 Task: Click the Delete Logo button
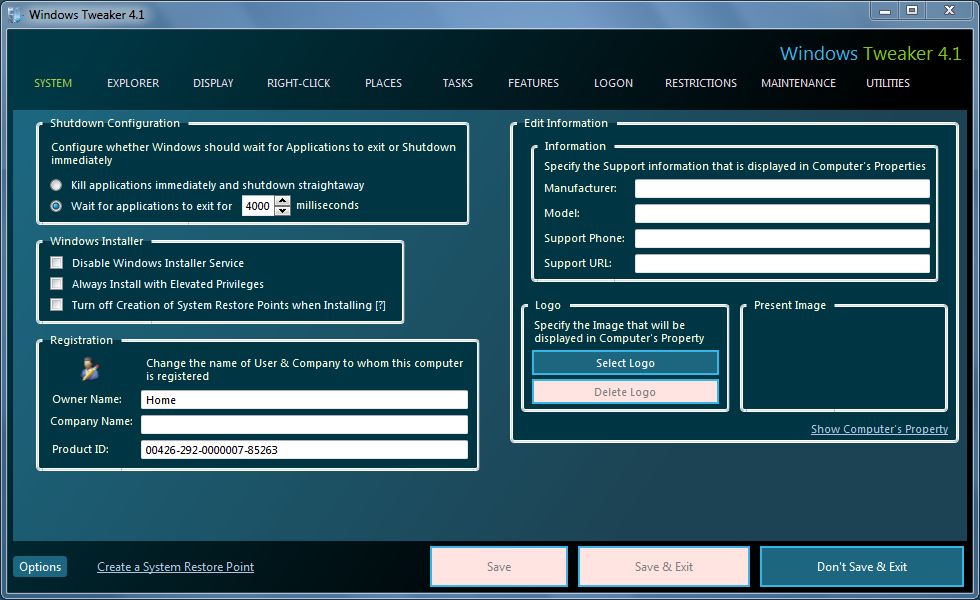click(x=625, y=392)
